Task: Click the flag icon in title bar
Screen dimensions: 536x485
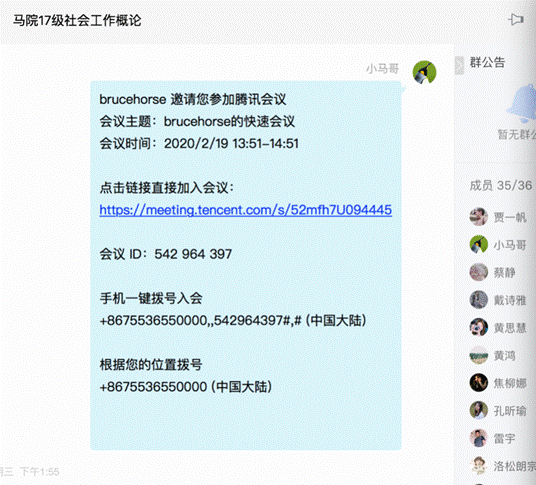Action: tap(516, 19)
